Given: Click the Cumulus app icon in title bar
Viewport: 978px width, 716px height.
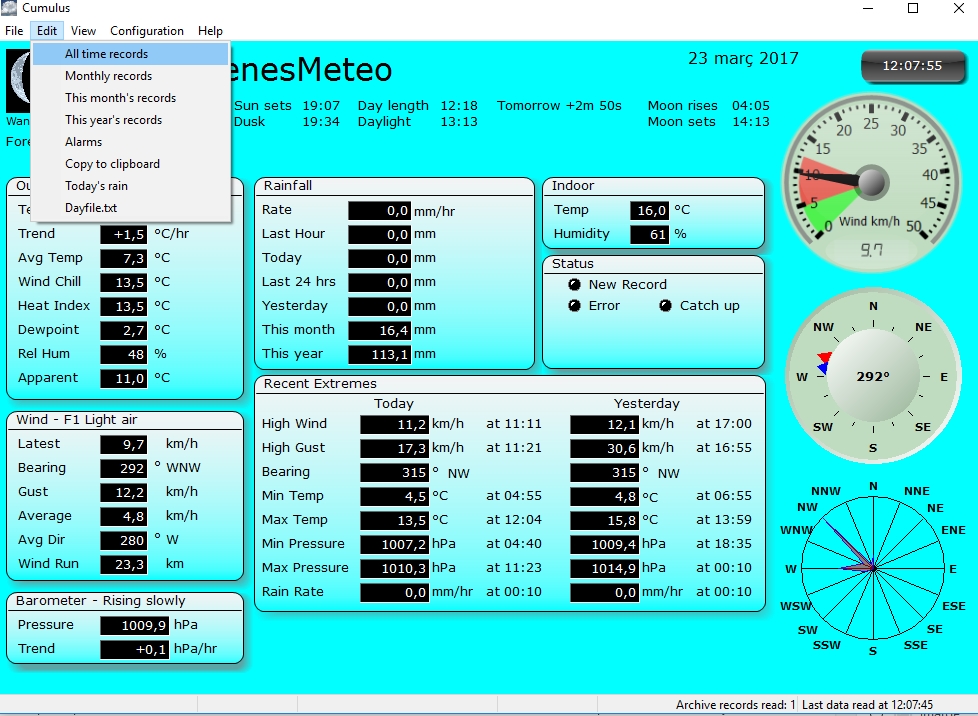Looking at the screenshot, I should click(x=11, y=9).
